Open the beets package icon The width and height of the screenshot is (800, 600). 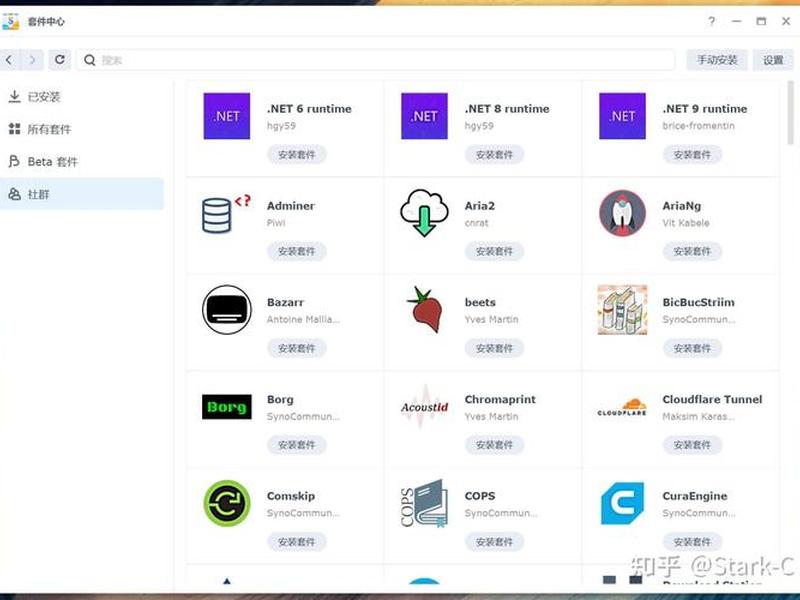pos(425,310)
